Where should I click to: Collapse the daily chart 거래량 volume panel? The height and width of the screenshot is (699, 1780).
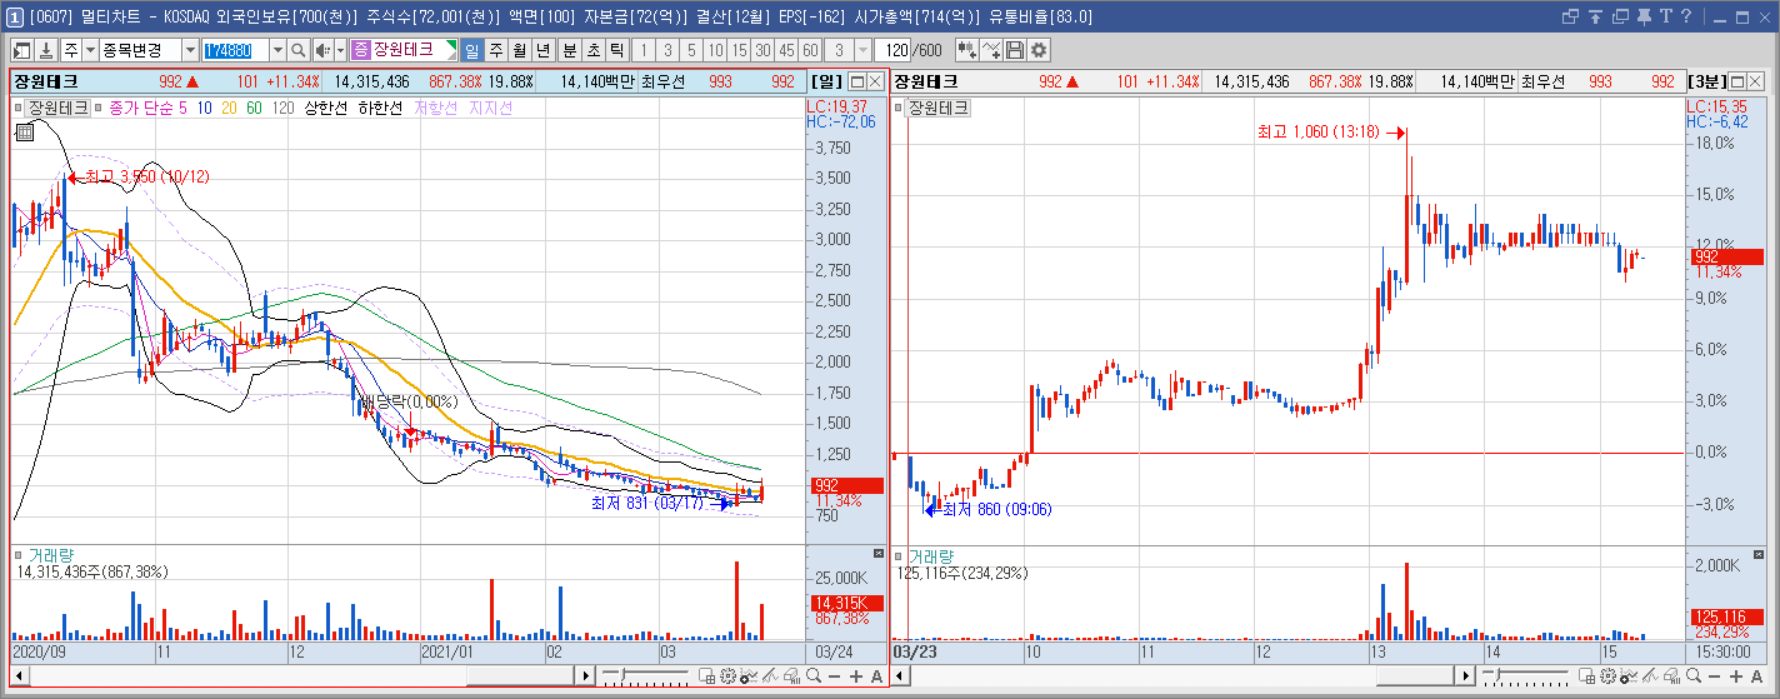coord(879,554)
